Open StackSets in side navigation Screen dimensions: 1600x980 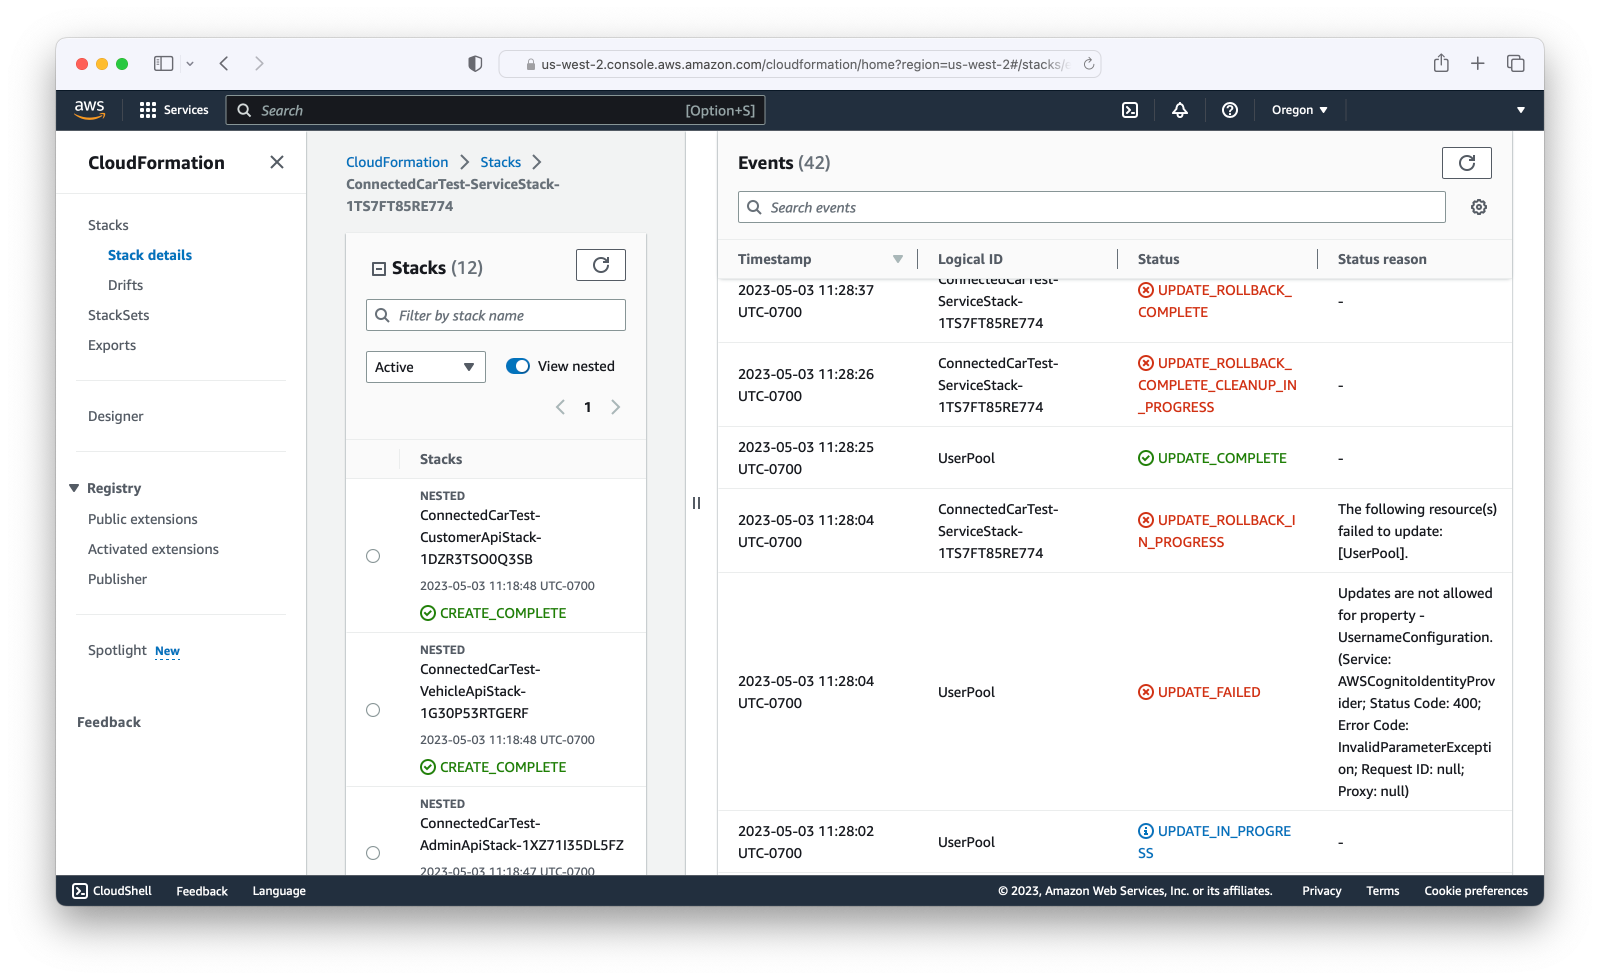point(118,315)
